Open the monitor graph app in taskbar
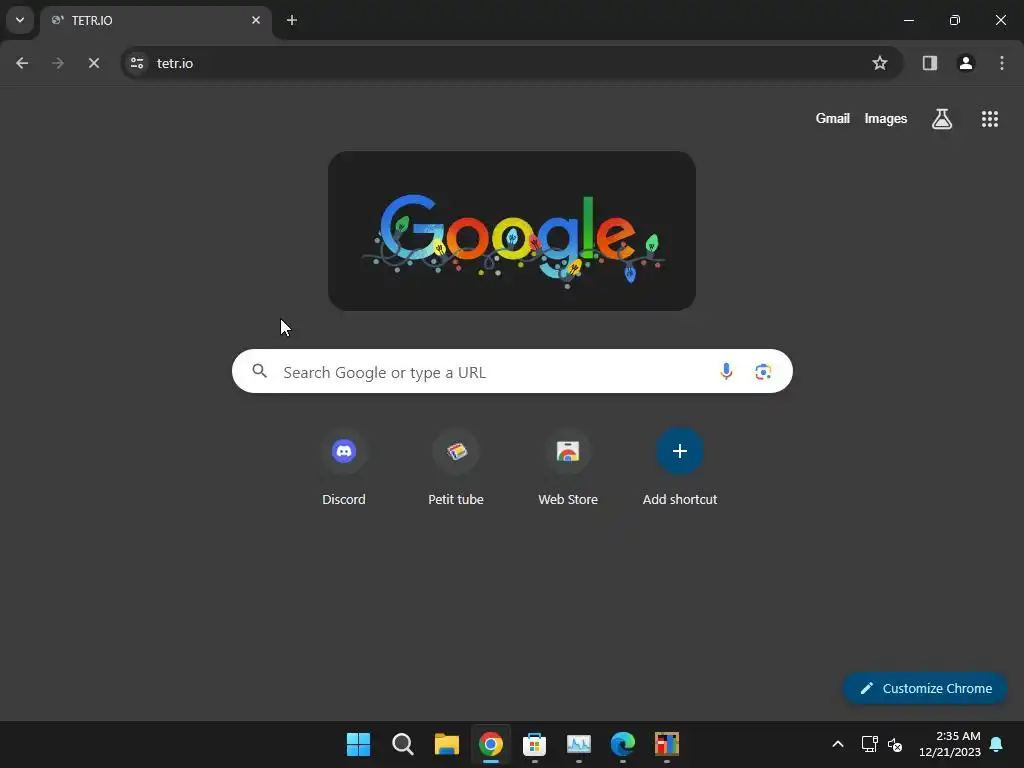The width and height of the screenshot is (1024, 768). [579, 744]
